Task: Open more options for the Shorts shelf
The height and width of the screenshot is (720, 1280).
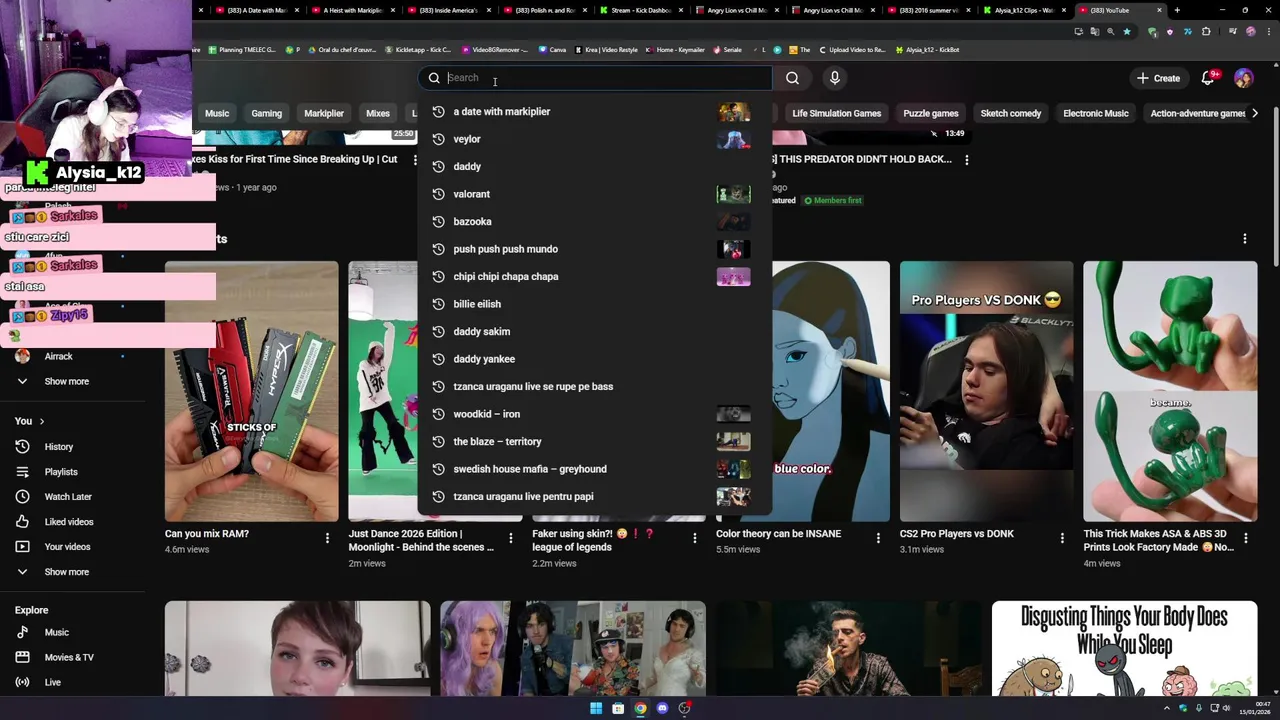Action: [x=1245, y=239]
